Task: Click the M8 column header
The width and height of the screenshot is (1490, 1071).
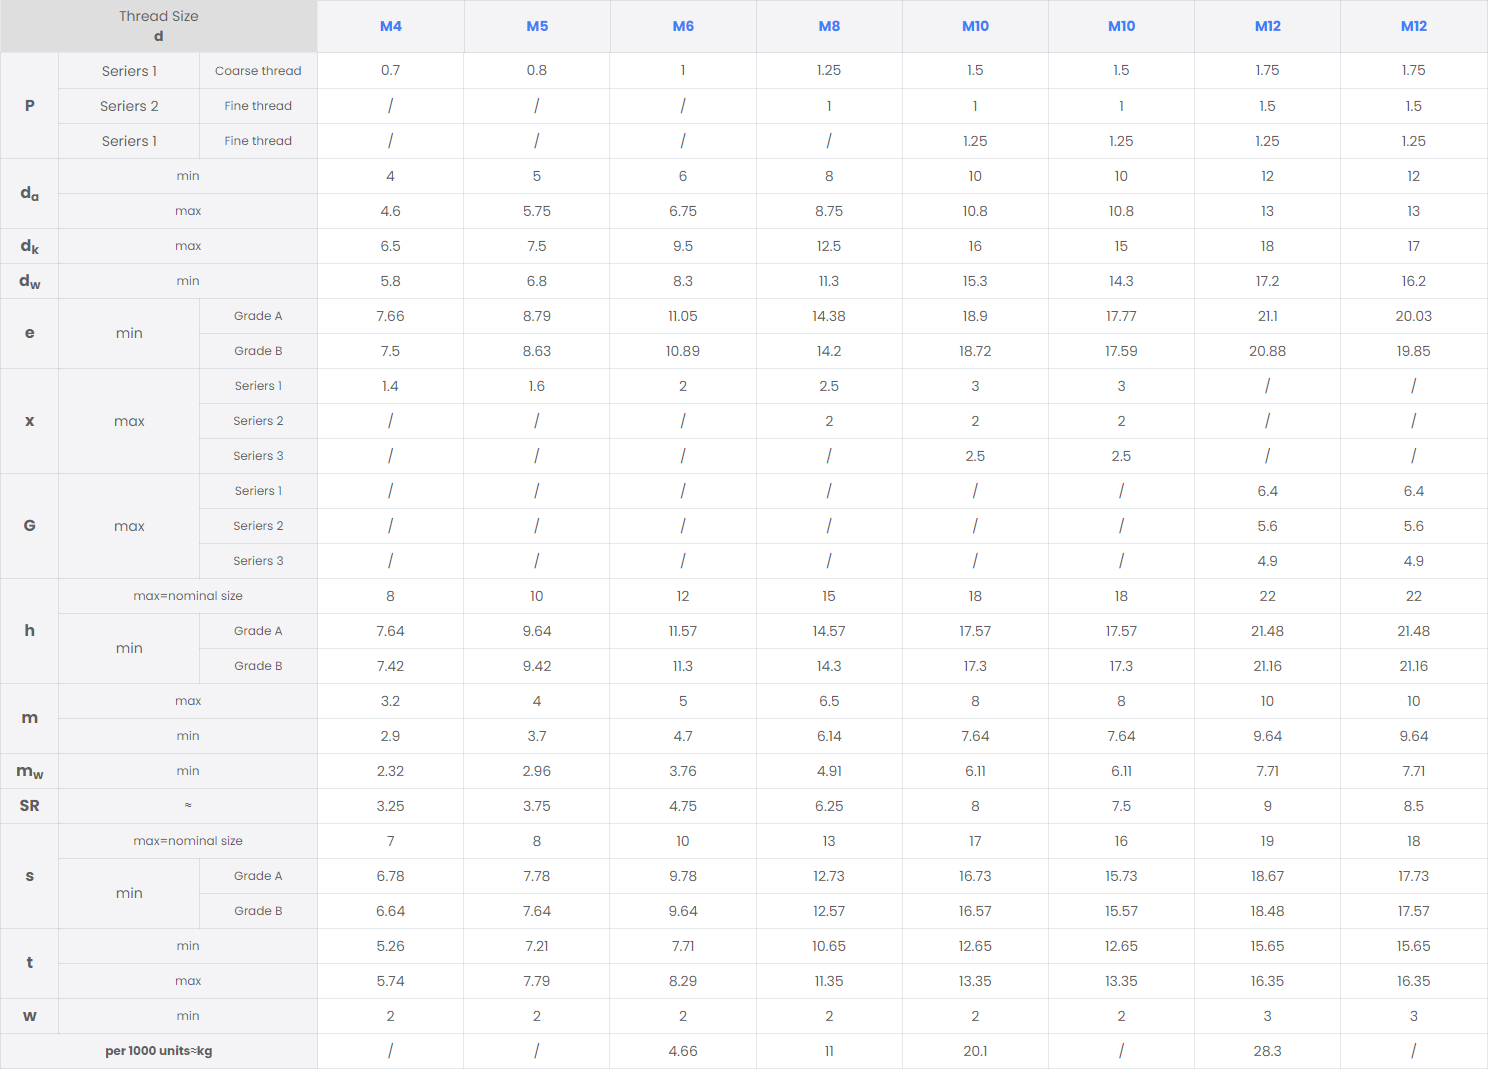Action: (x=829, y=26)
